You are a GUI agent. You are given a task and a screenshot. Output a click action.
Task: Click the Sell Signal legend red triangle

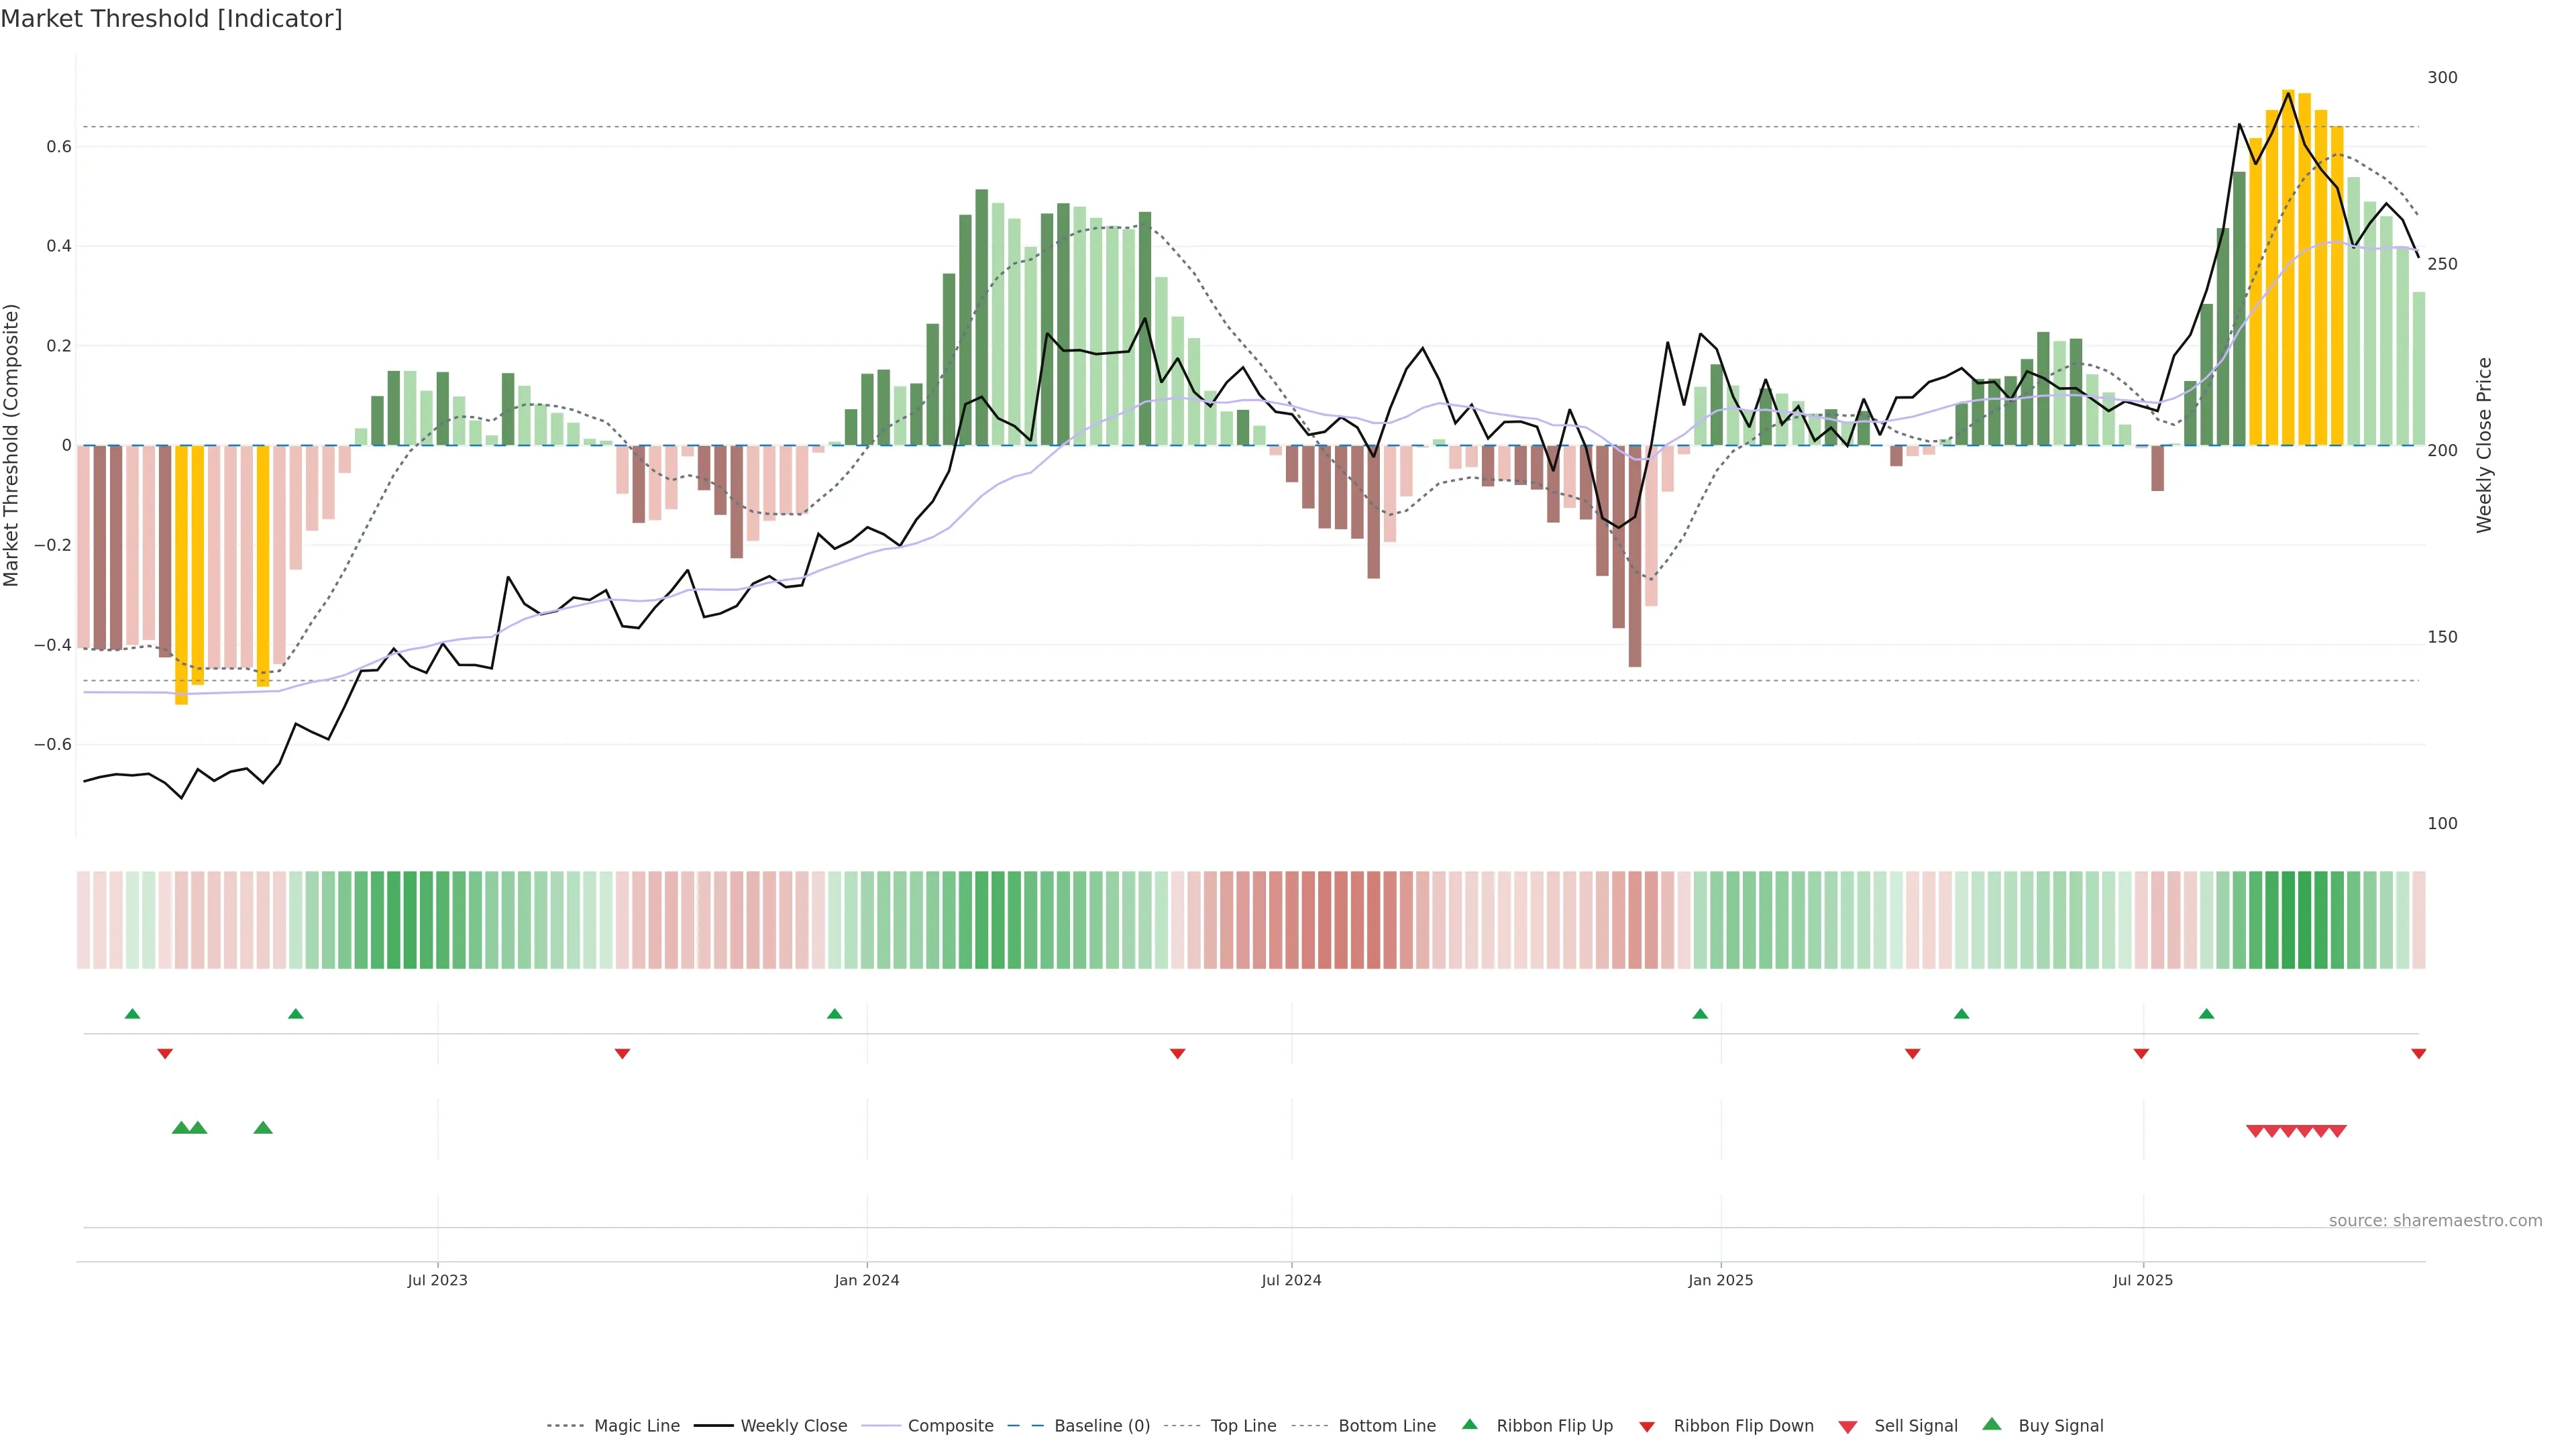click(1848, 1427)
